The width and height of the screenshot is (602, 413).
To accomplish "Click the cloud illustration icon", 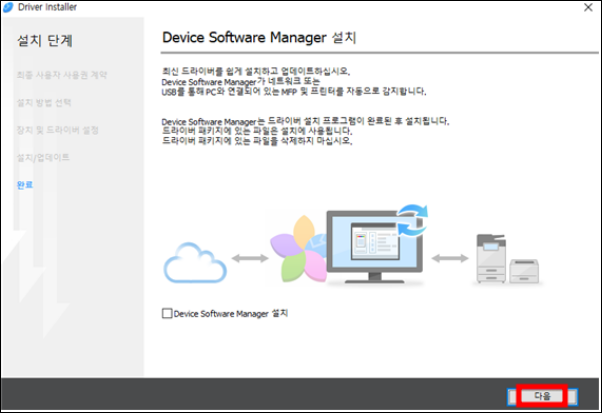I will tap(195, 263).
